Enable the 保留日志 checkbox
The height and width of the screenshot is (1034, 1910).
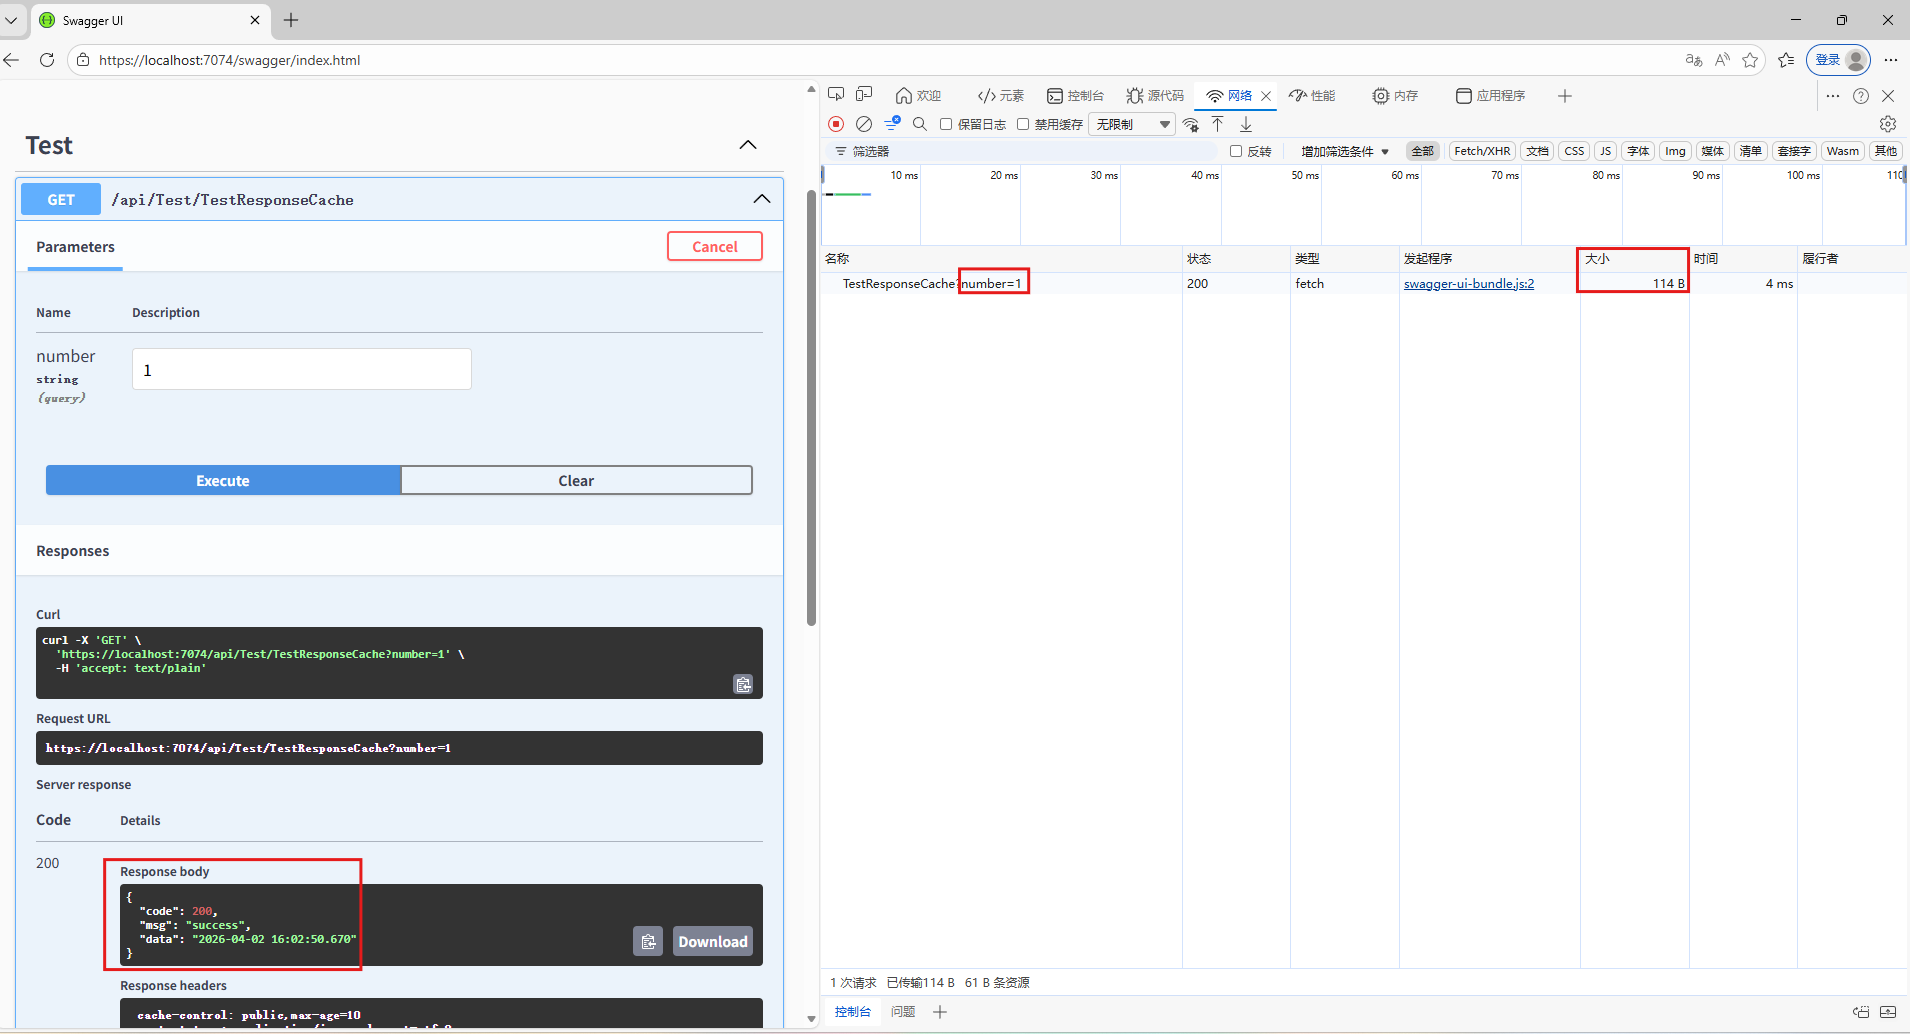pyautogui.click(x=946, y=124)
